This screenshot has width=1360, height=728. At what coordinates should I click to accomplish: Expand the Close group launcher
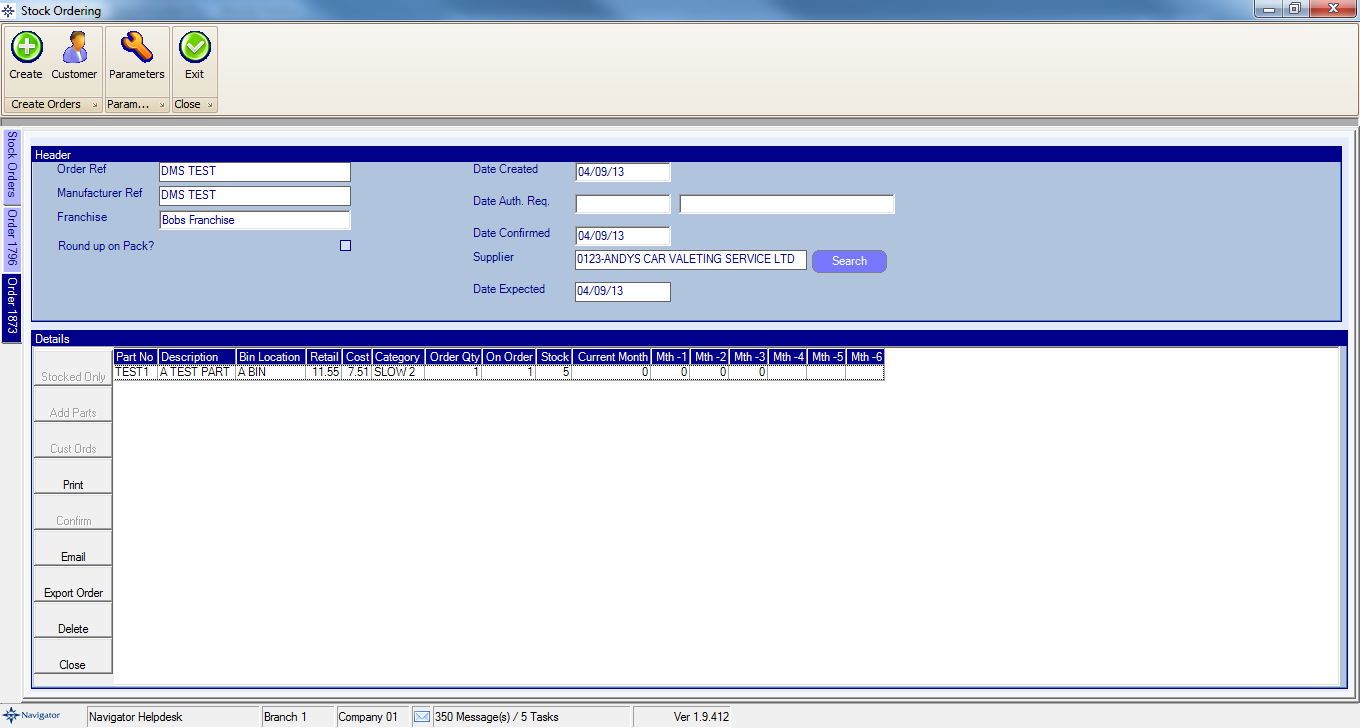coord(210,105)
